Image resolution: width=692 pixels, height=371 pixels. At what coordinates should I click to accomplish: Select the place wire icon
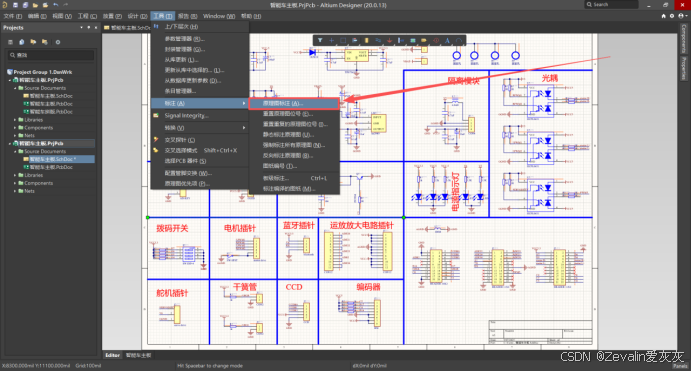(378, 40)
